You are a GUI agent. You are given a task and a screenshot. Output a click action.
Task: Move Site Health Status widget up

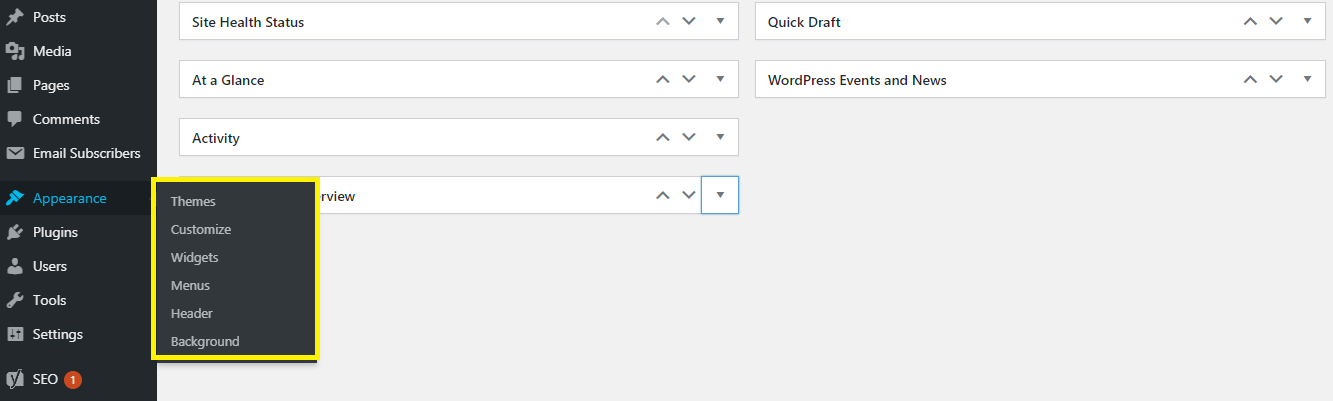click(662, 21)
